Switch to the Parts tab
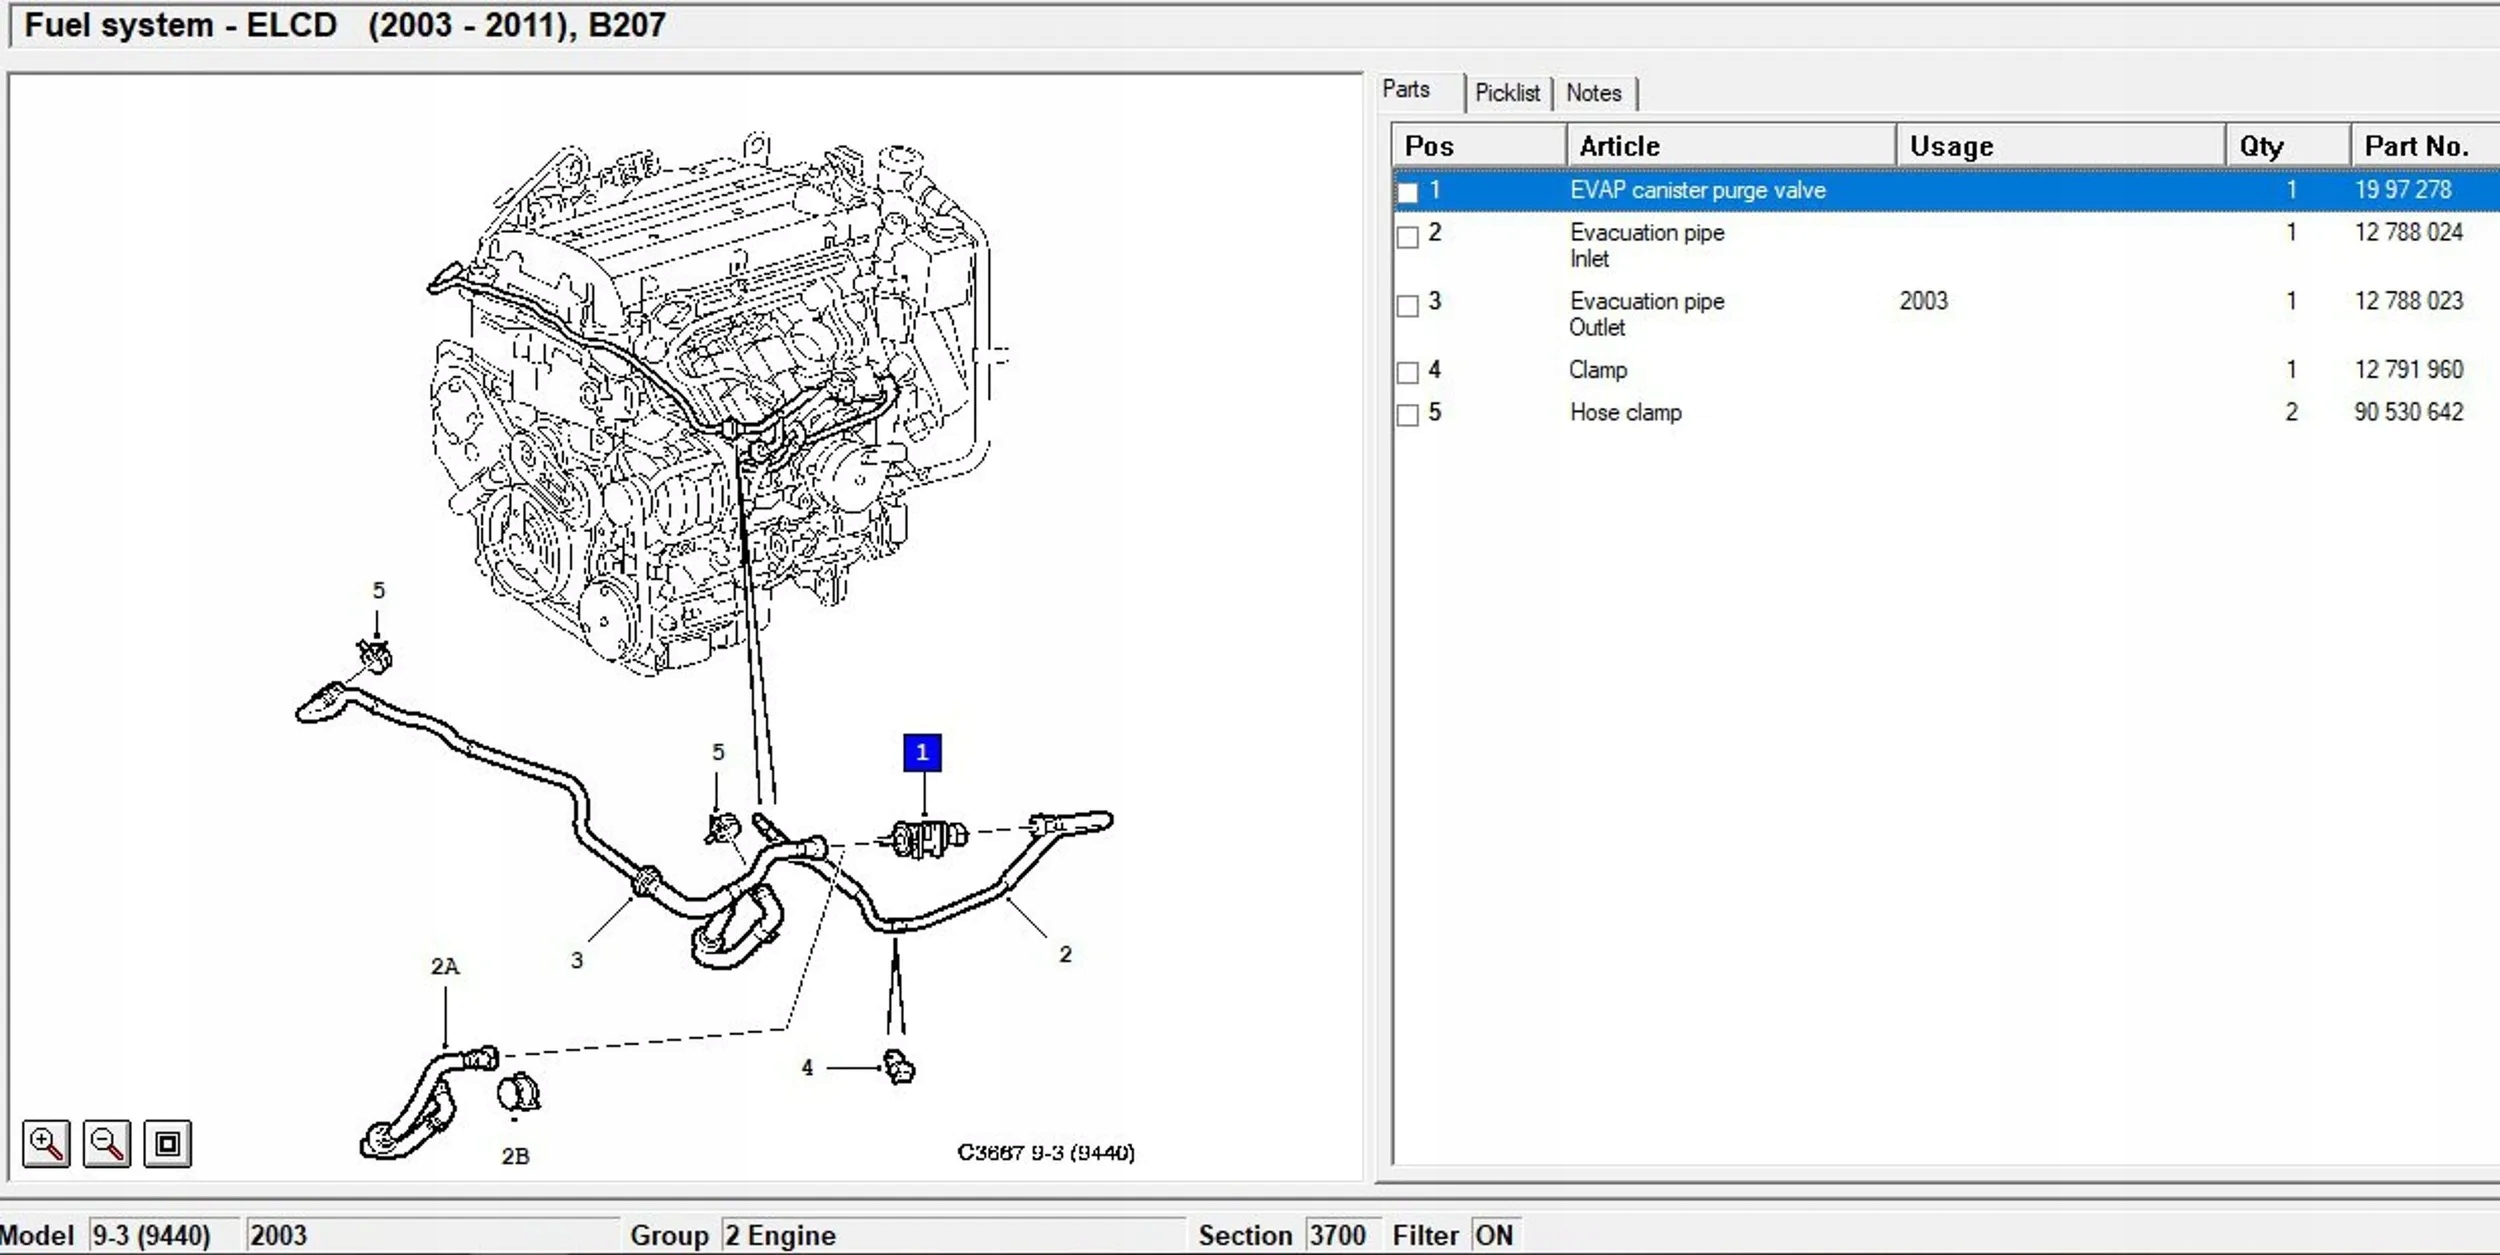 (1407, 90)
